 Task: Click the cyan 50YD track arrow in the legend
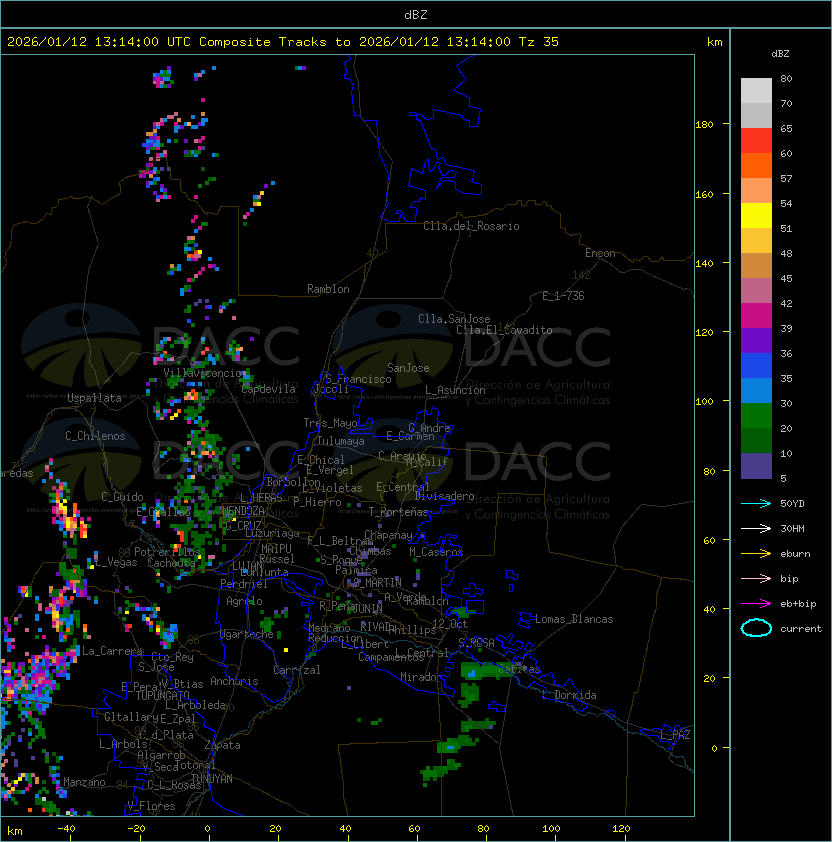(756, 504)
